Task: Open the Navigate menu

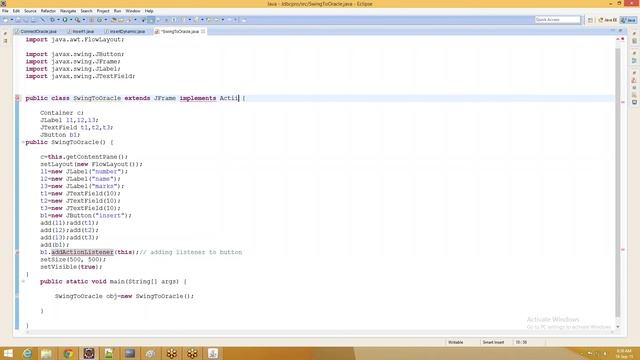Action: (x=68, y=11)
